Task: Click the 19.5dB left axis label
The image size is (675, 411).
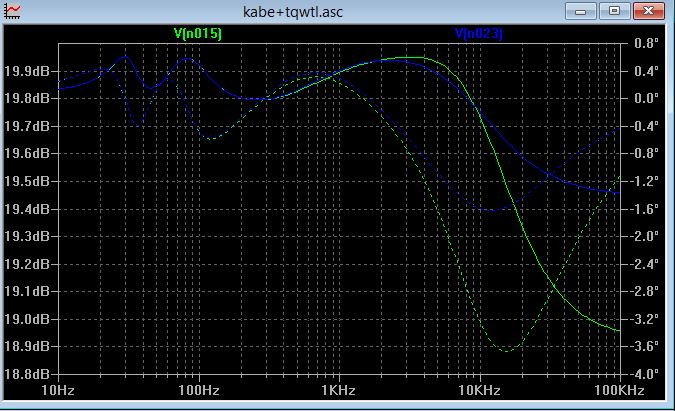Action: (27, 181)
